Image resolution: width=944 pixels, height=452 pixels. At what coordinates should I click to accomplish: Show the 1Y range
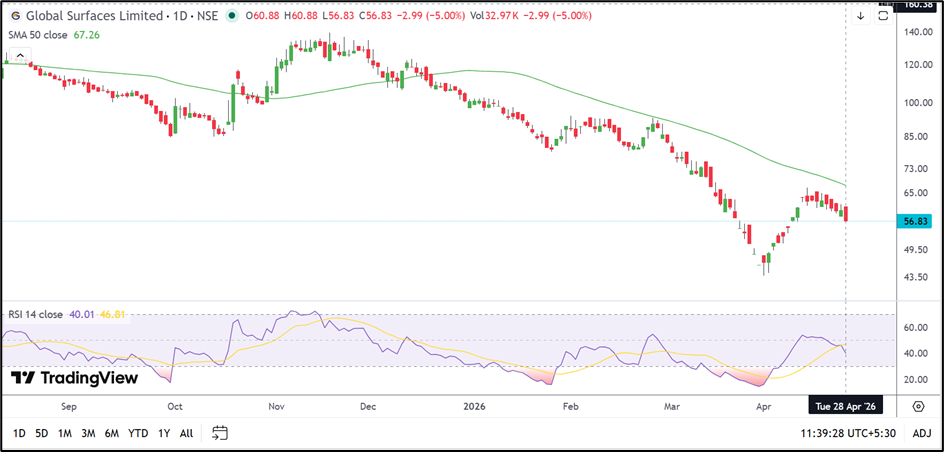pyautogui.click(x=164, y=433)
